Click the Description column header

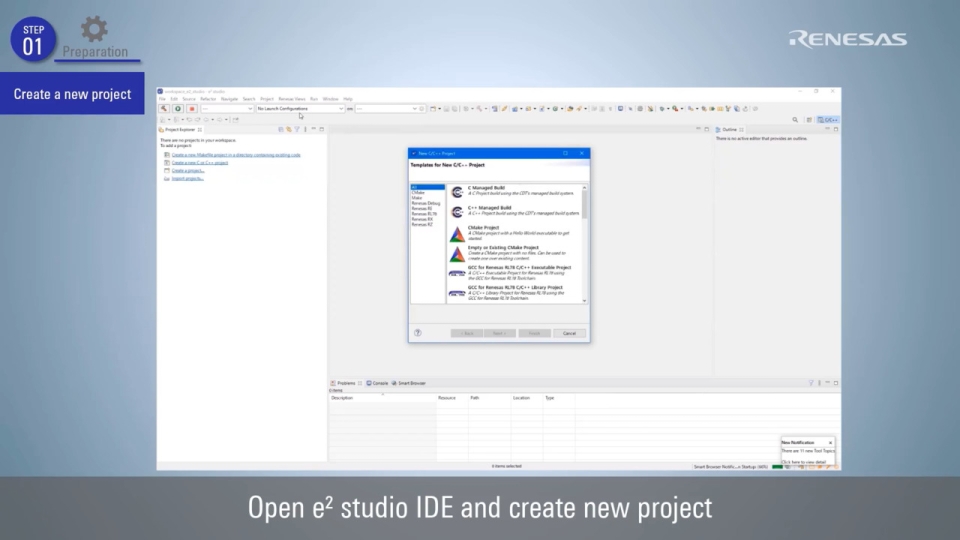pos(382,398)
